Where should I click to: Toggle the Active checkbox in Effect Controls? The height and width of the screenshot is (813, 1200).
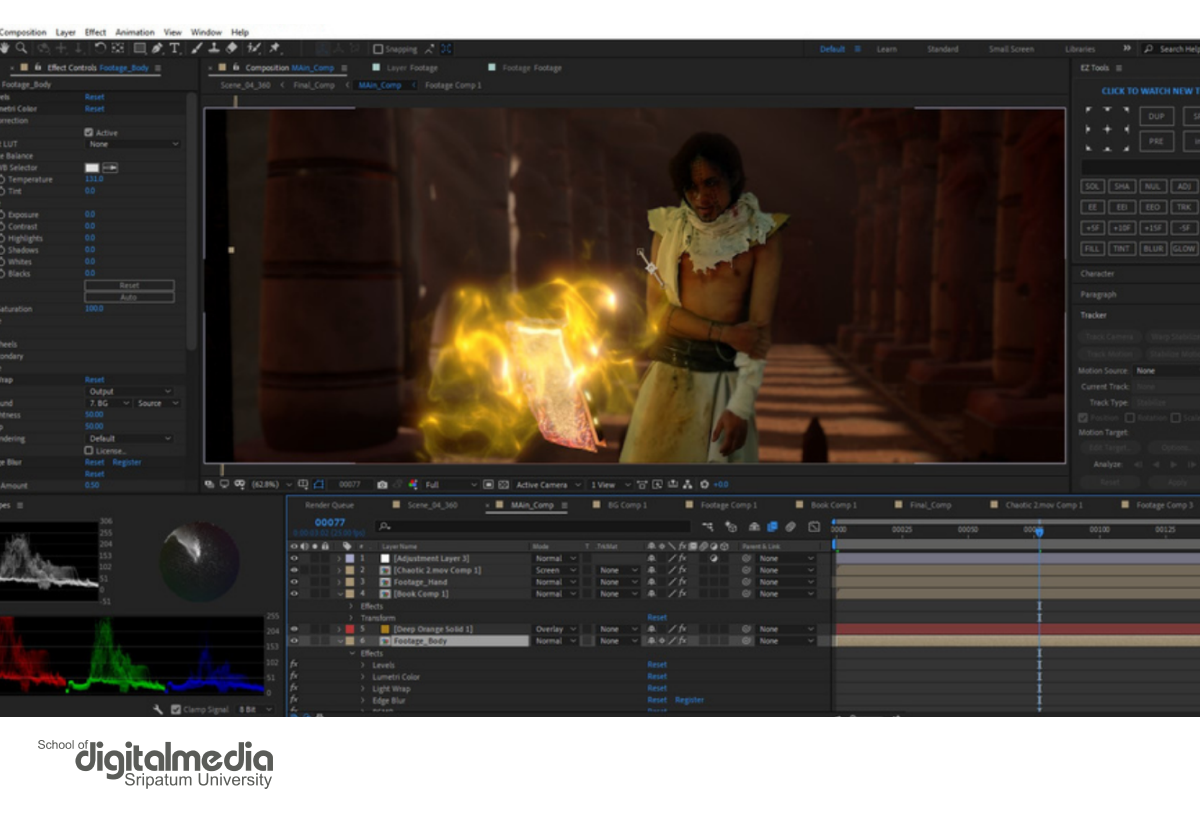point(89,132)
